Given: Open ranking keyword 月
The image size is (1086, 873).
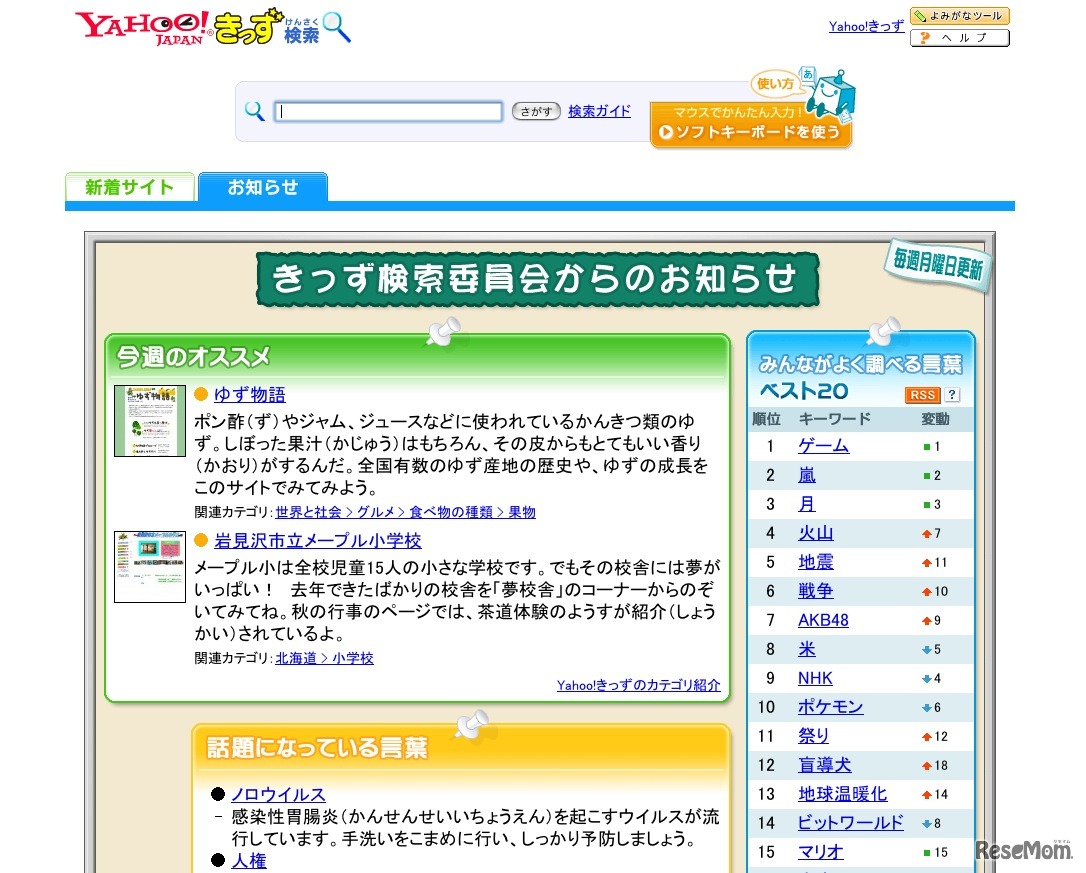Looking at the screenshot, I should tap(807, 504).
